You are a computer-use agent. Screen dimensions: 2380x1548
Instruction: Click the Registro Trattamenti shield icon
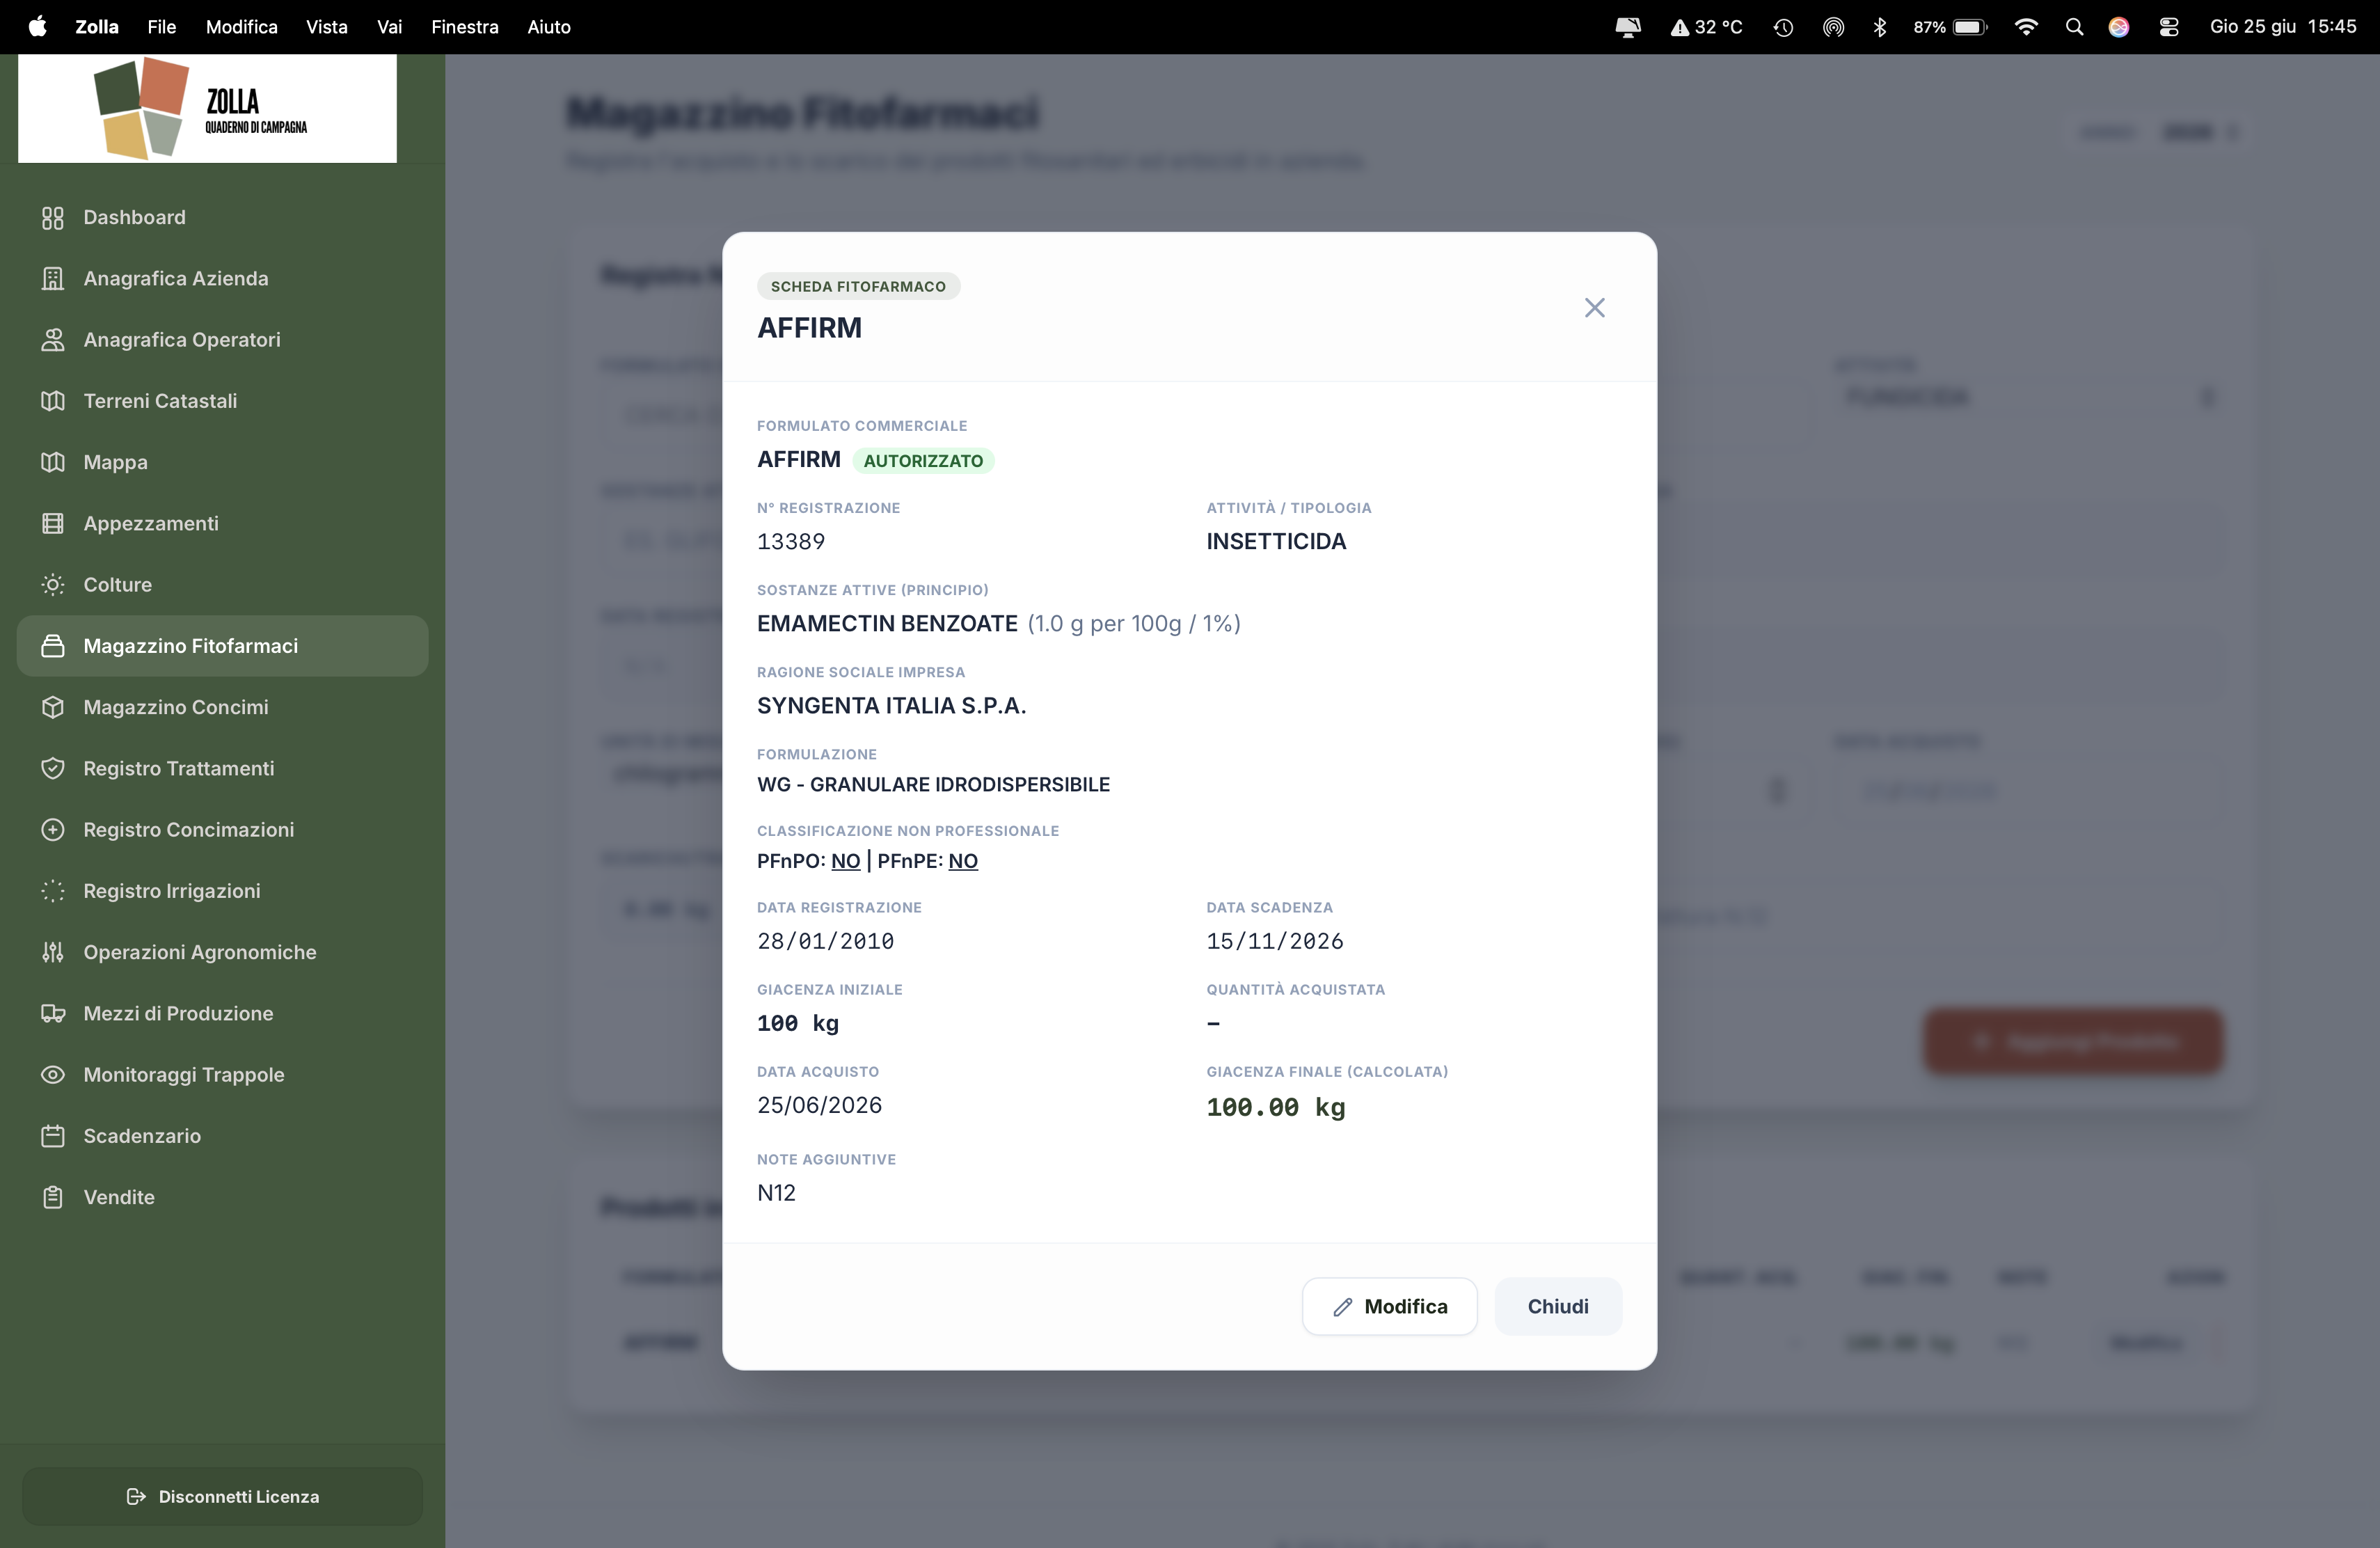point(53,768)
